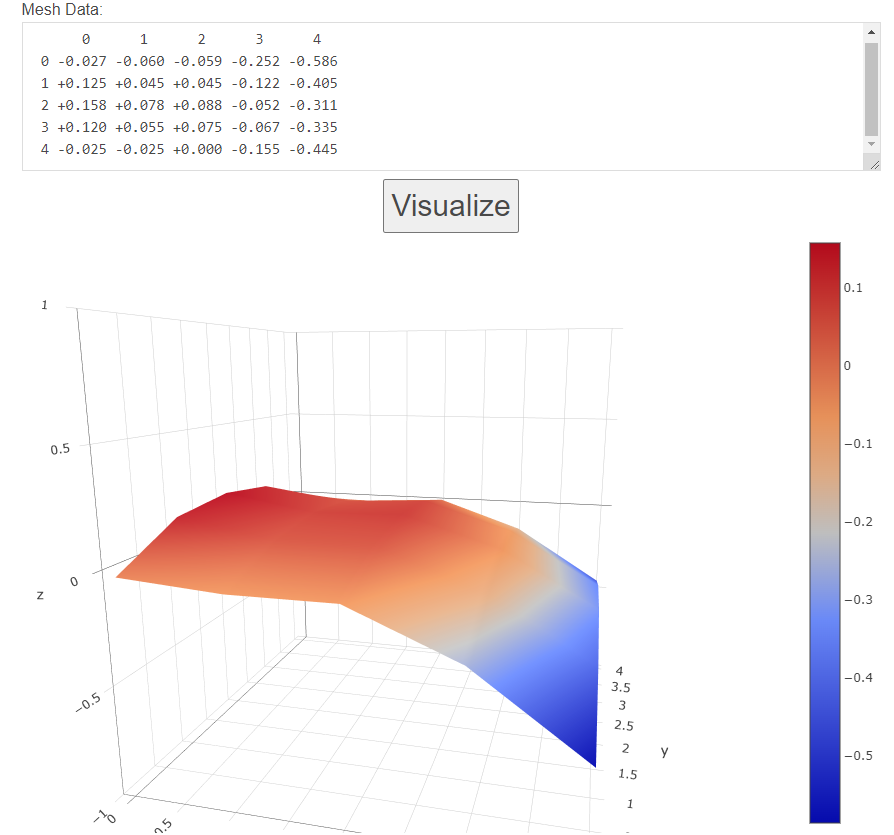Click the scroll-up arrow of the data box
Screen dimensions: 894x835
tap(872, 33)
